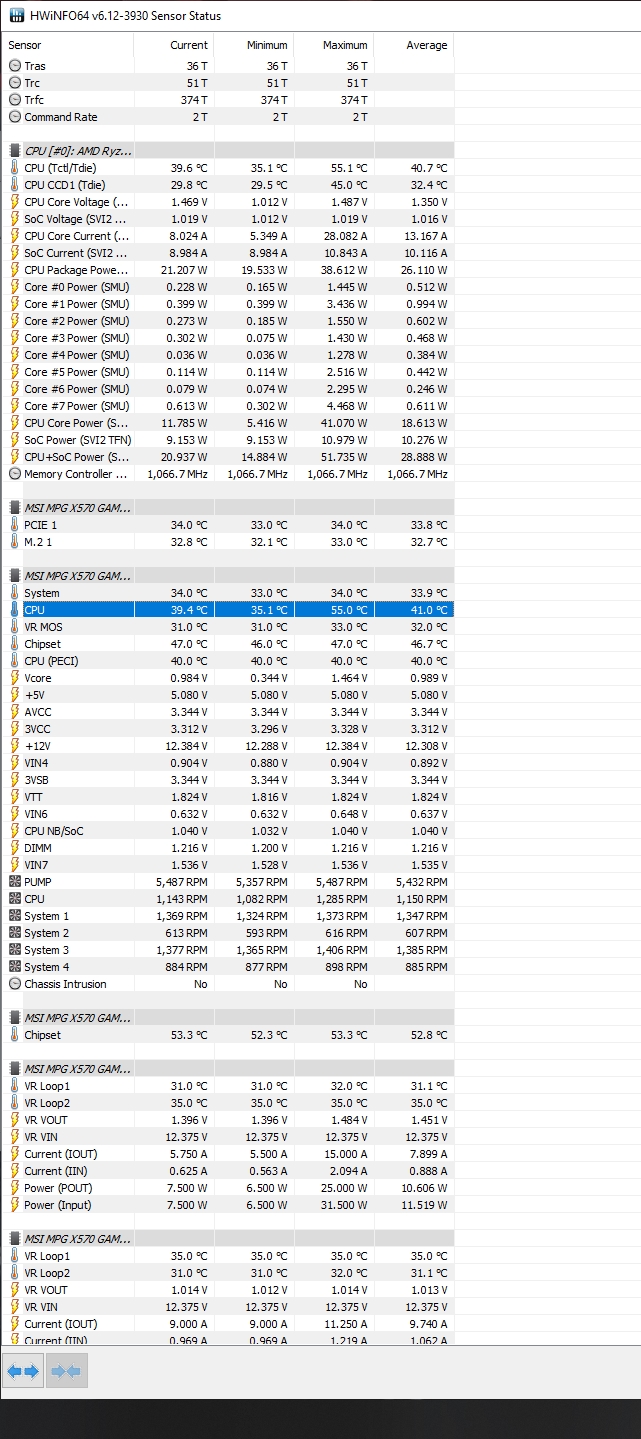Image resolution: width=641 pixels, height=1439 pixels.
Task: Select the VIN6 row label
Action: tap(36, 814)
